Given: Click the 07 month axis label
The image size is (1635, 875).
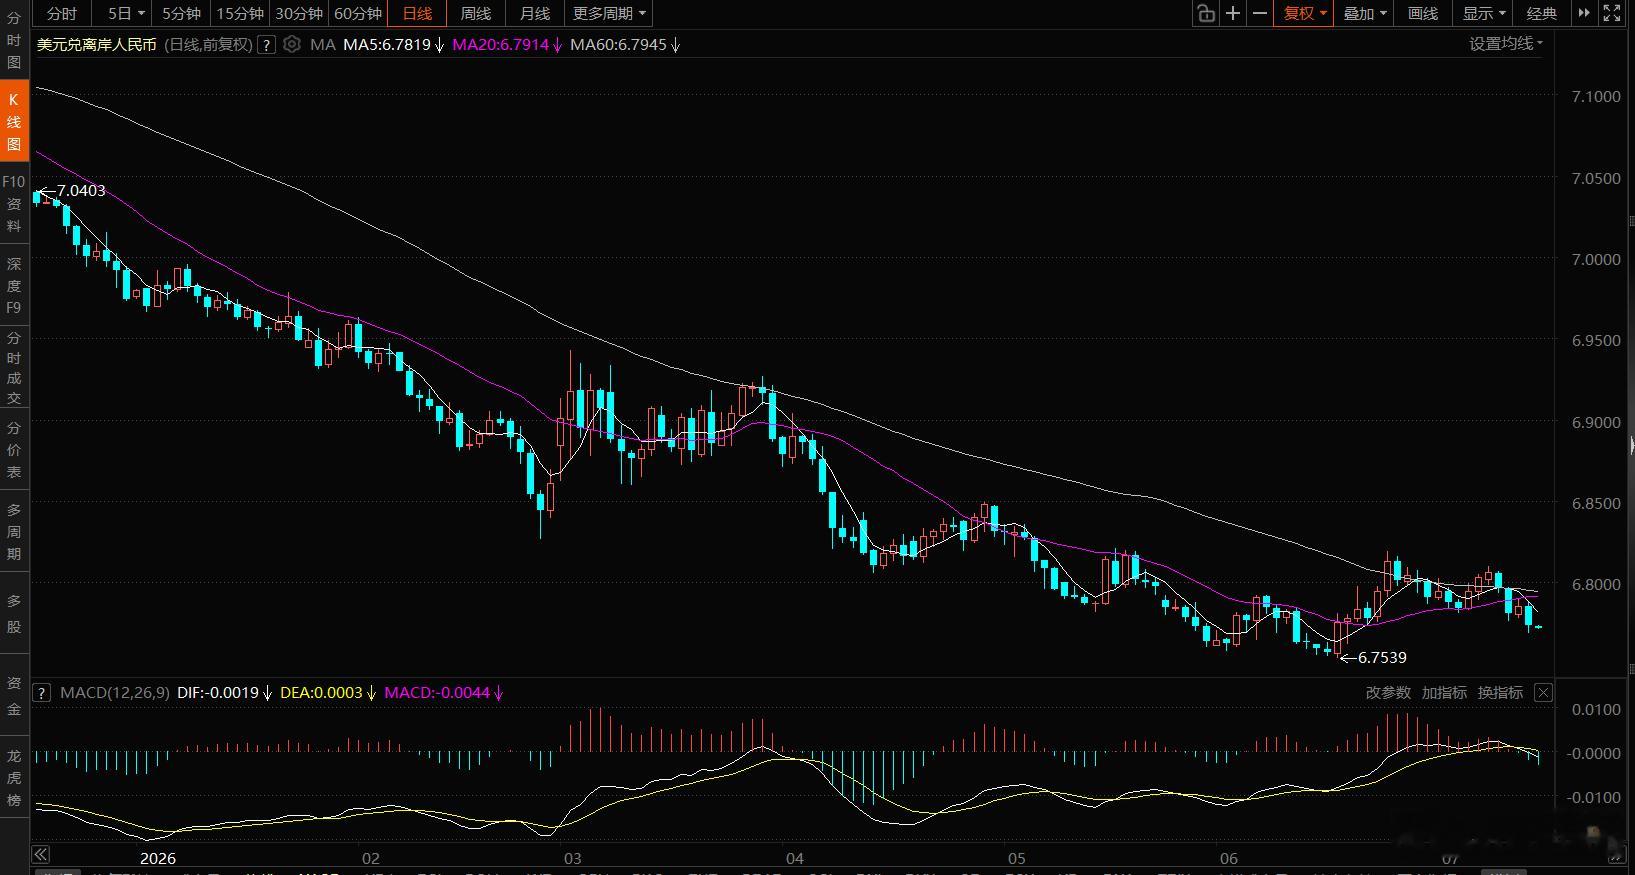Looking at the screenshot, I should 1450,858.
